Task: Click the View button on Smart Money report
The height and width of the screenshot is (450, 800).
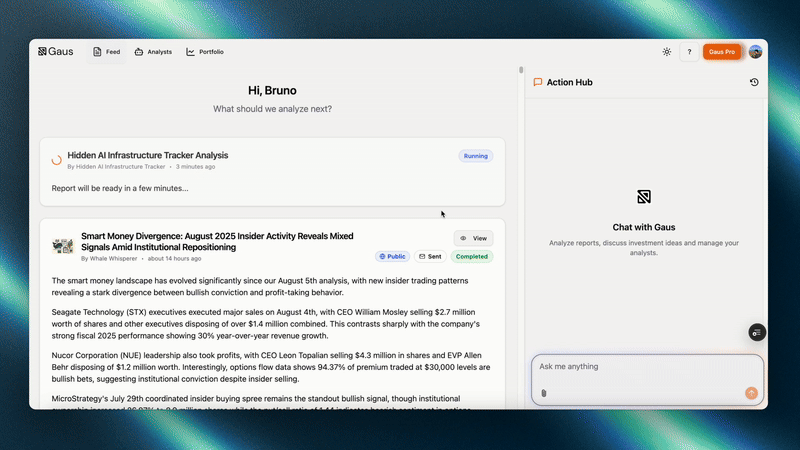Action: click(473, 238)
